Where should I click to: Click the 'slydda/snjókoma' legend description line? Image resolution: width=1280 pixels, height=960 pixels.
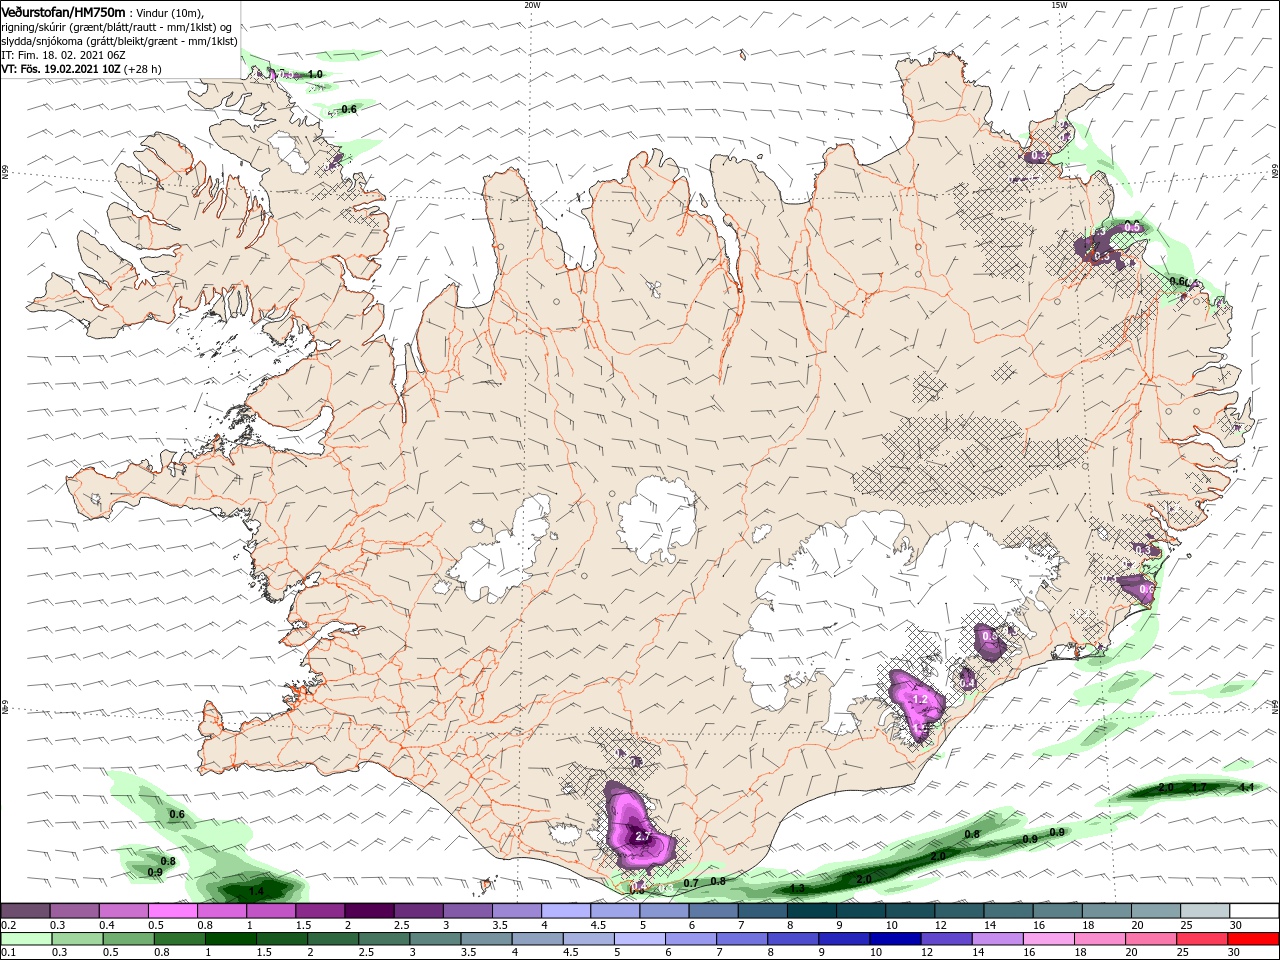[x=118, y=41]
